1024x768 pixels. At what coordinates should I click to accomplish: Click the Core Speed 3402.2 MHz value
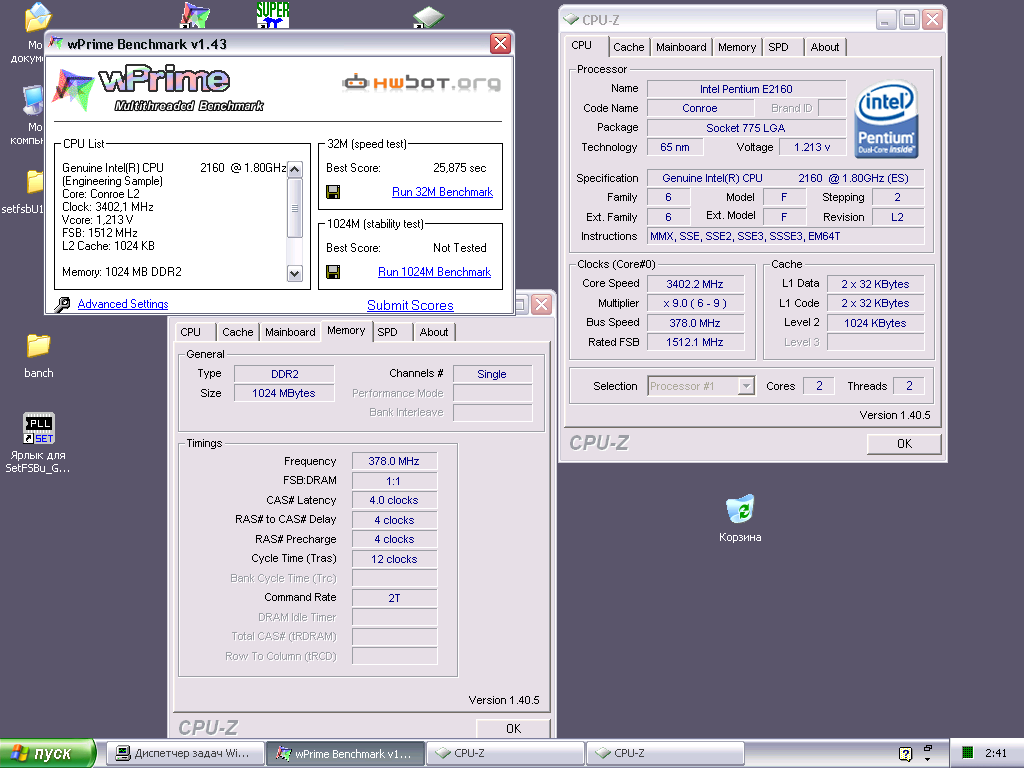(x=695, y=284)
